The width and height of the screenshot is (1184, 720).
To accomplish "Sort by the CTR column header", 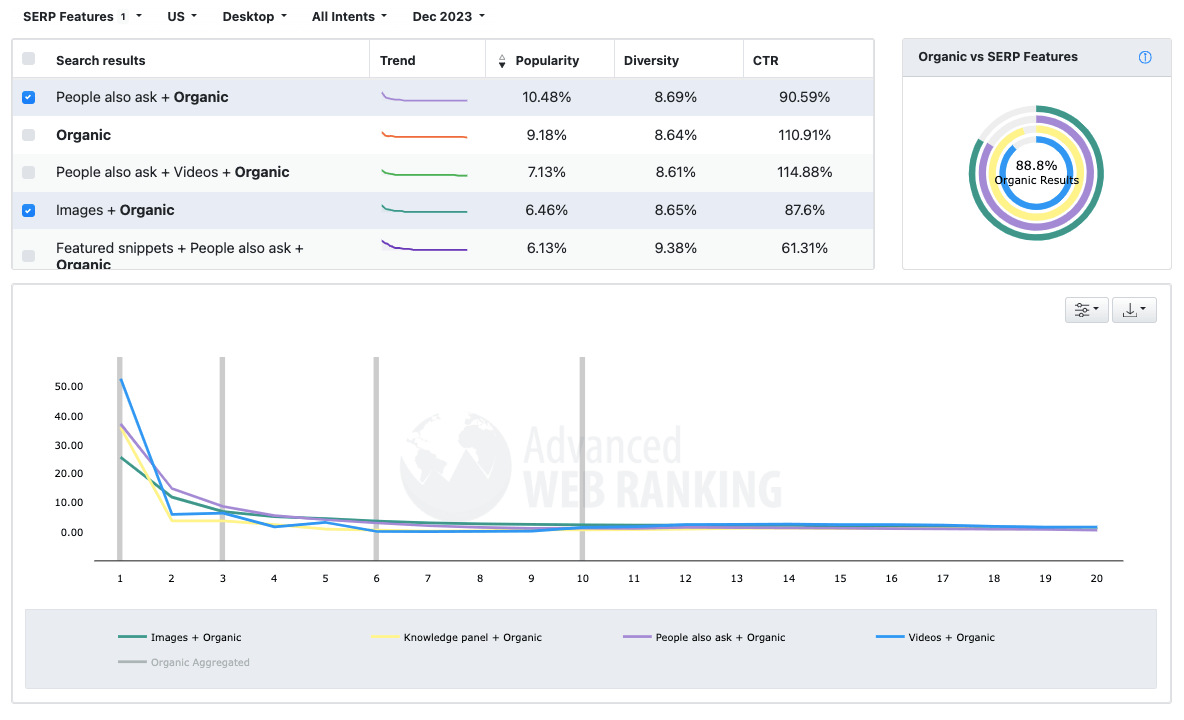I will 766,61.
